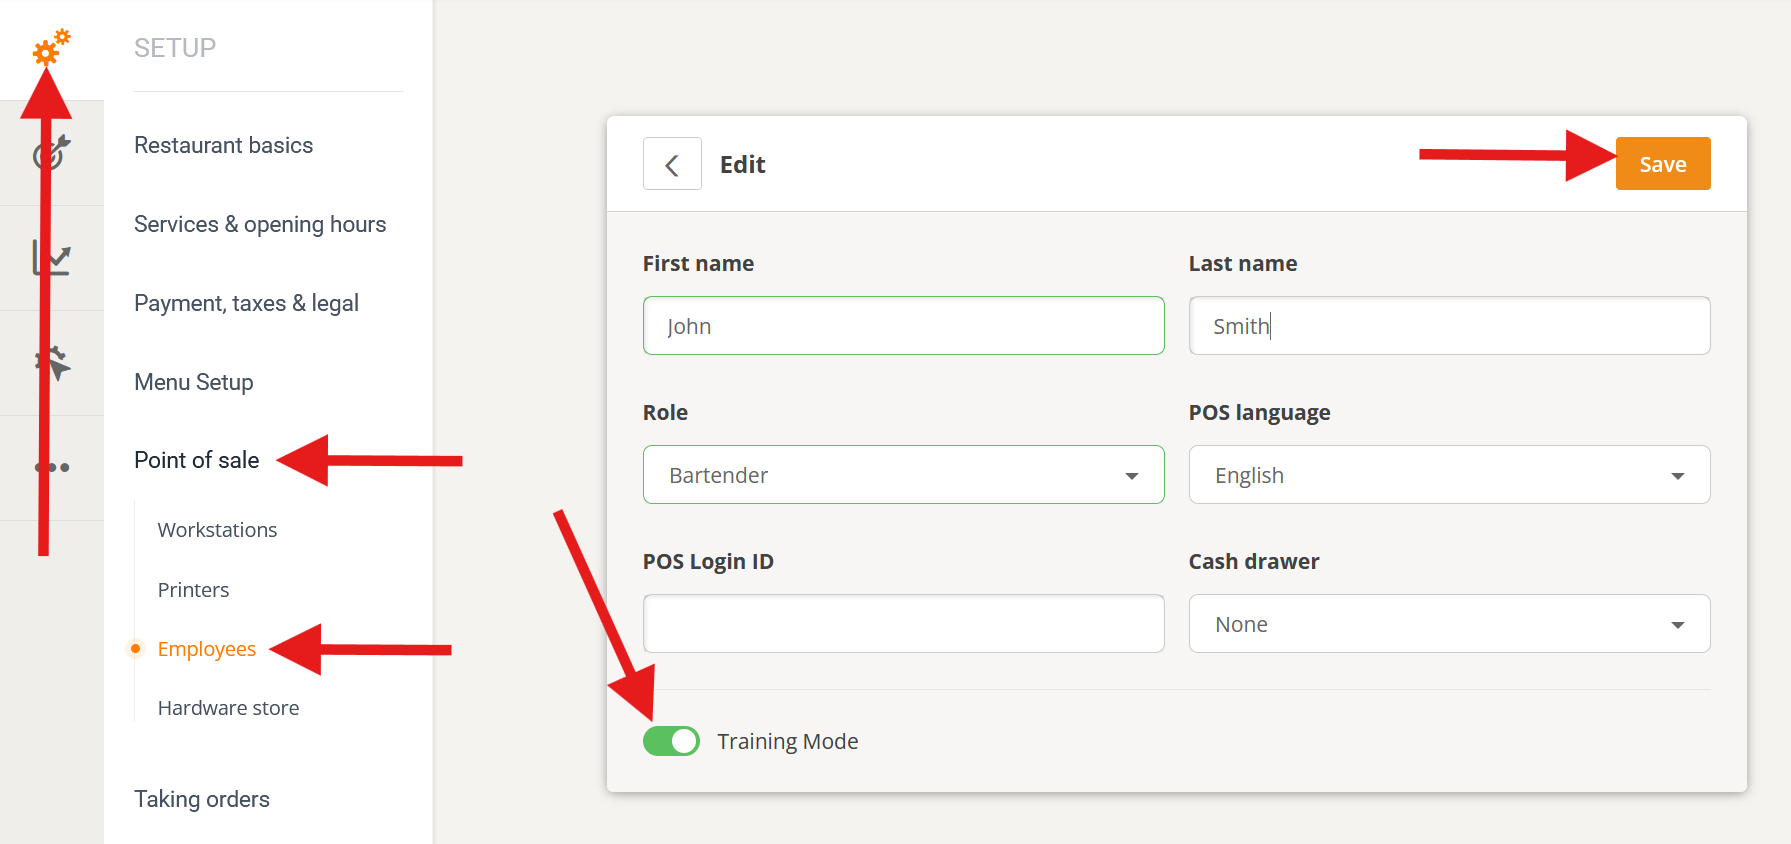Open the Cash drawer dropdown

1449,624
